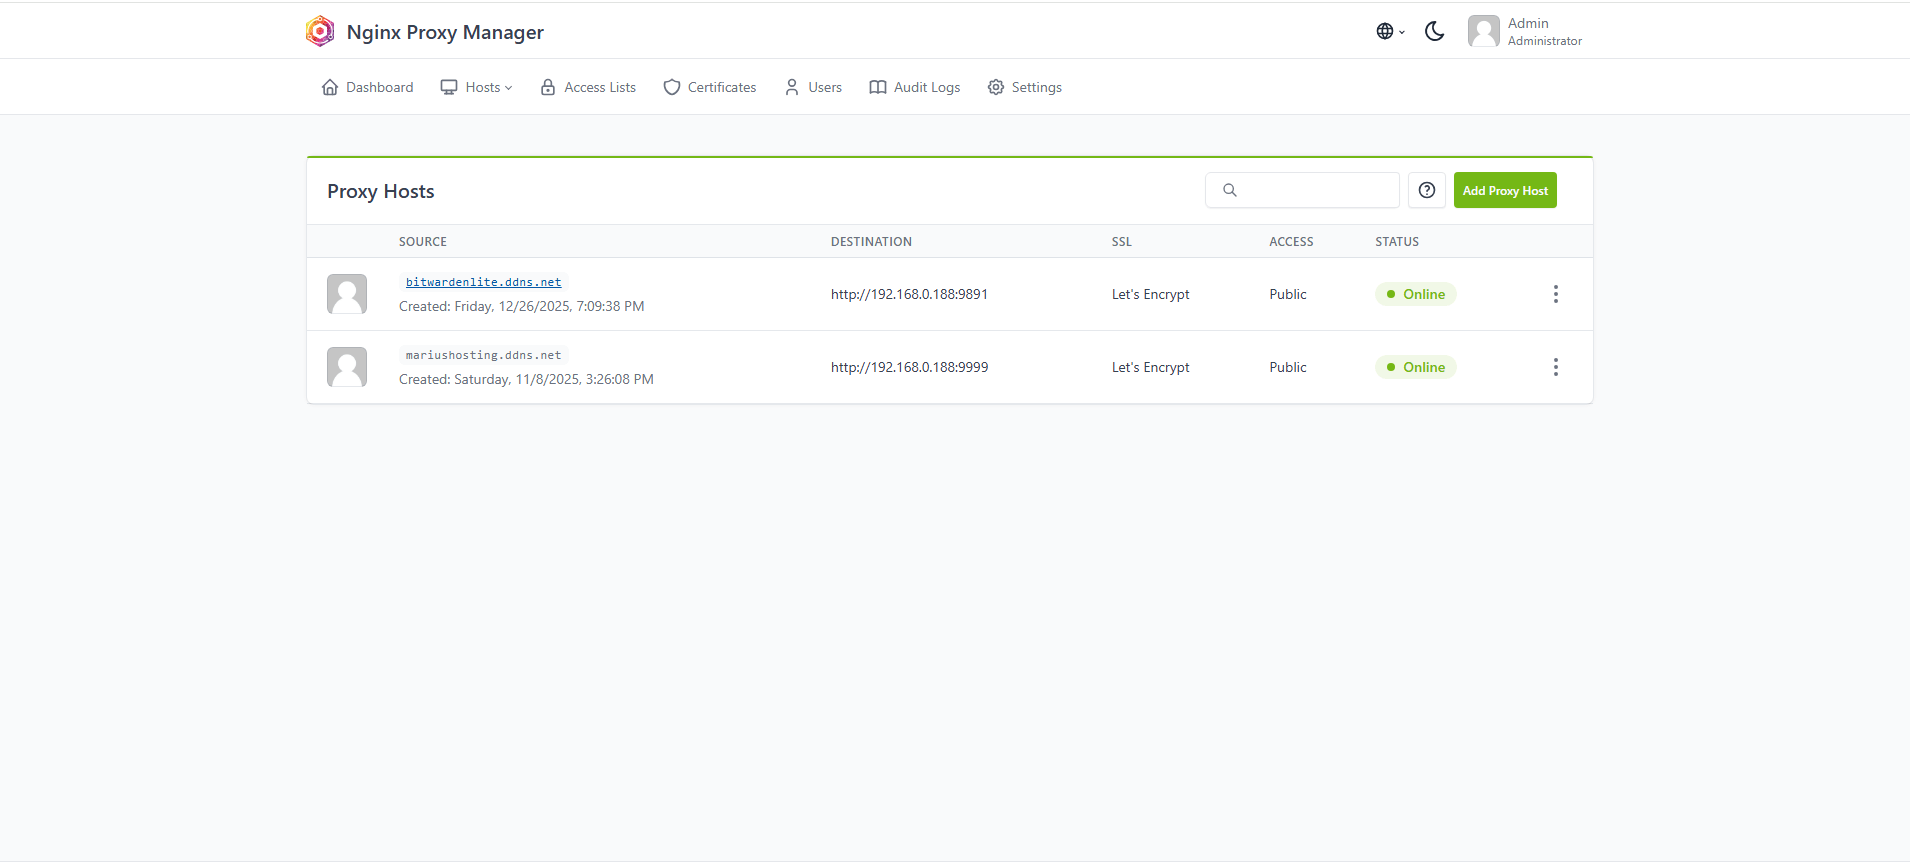Open the Users section
1910x866 pixels.
point(813,87)
